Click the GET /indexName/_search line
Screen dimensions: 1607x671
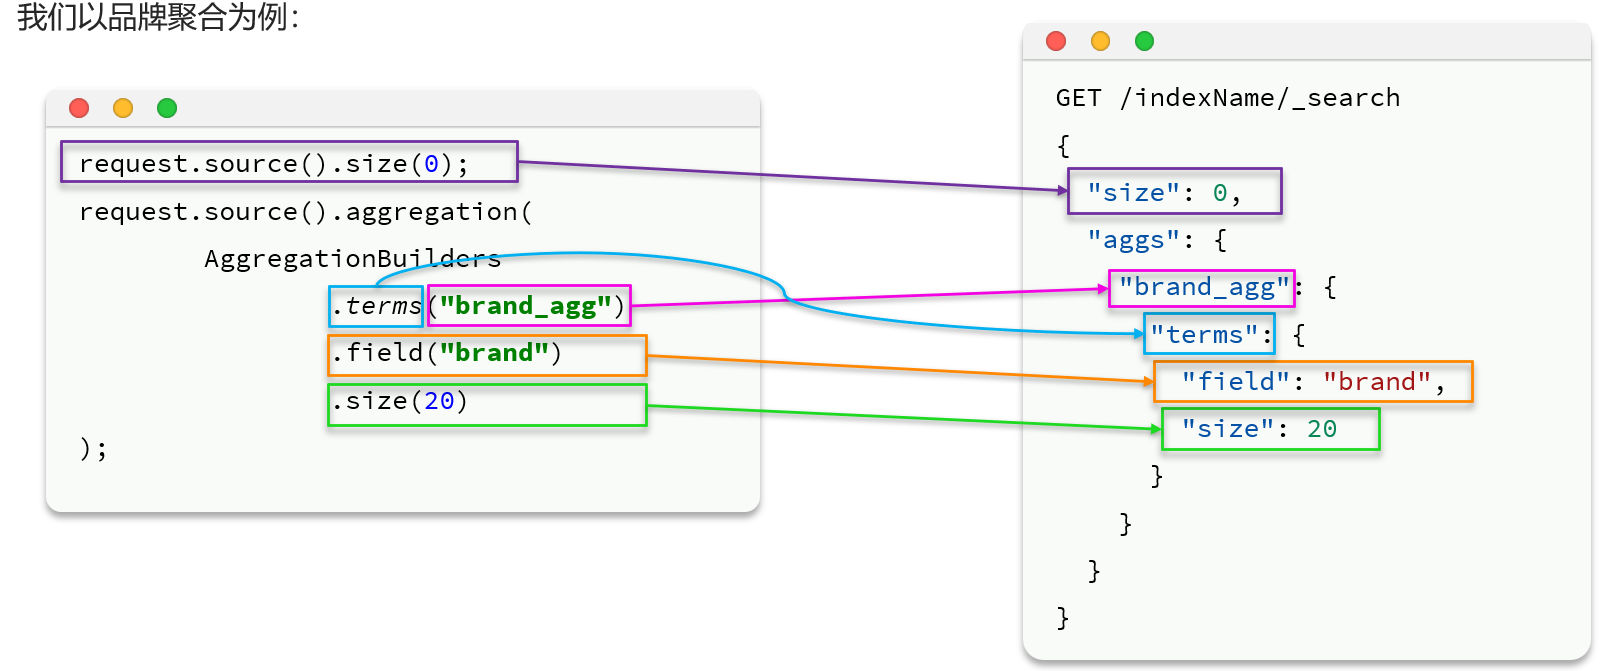1227,98
